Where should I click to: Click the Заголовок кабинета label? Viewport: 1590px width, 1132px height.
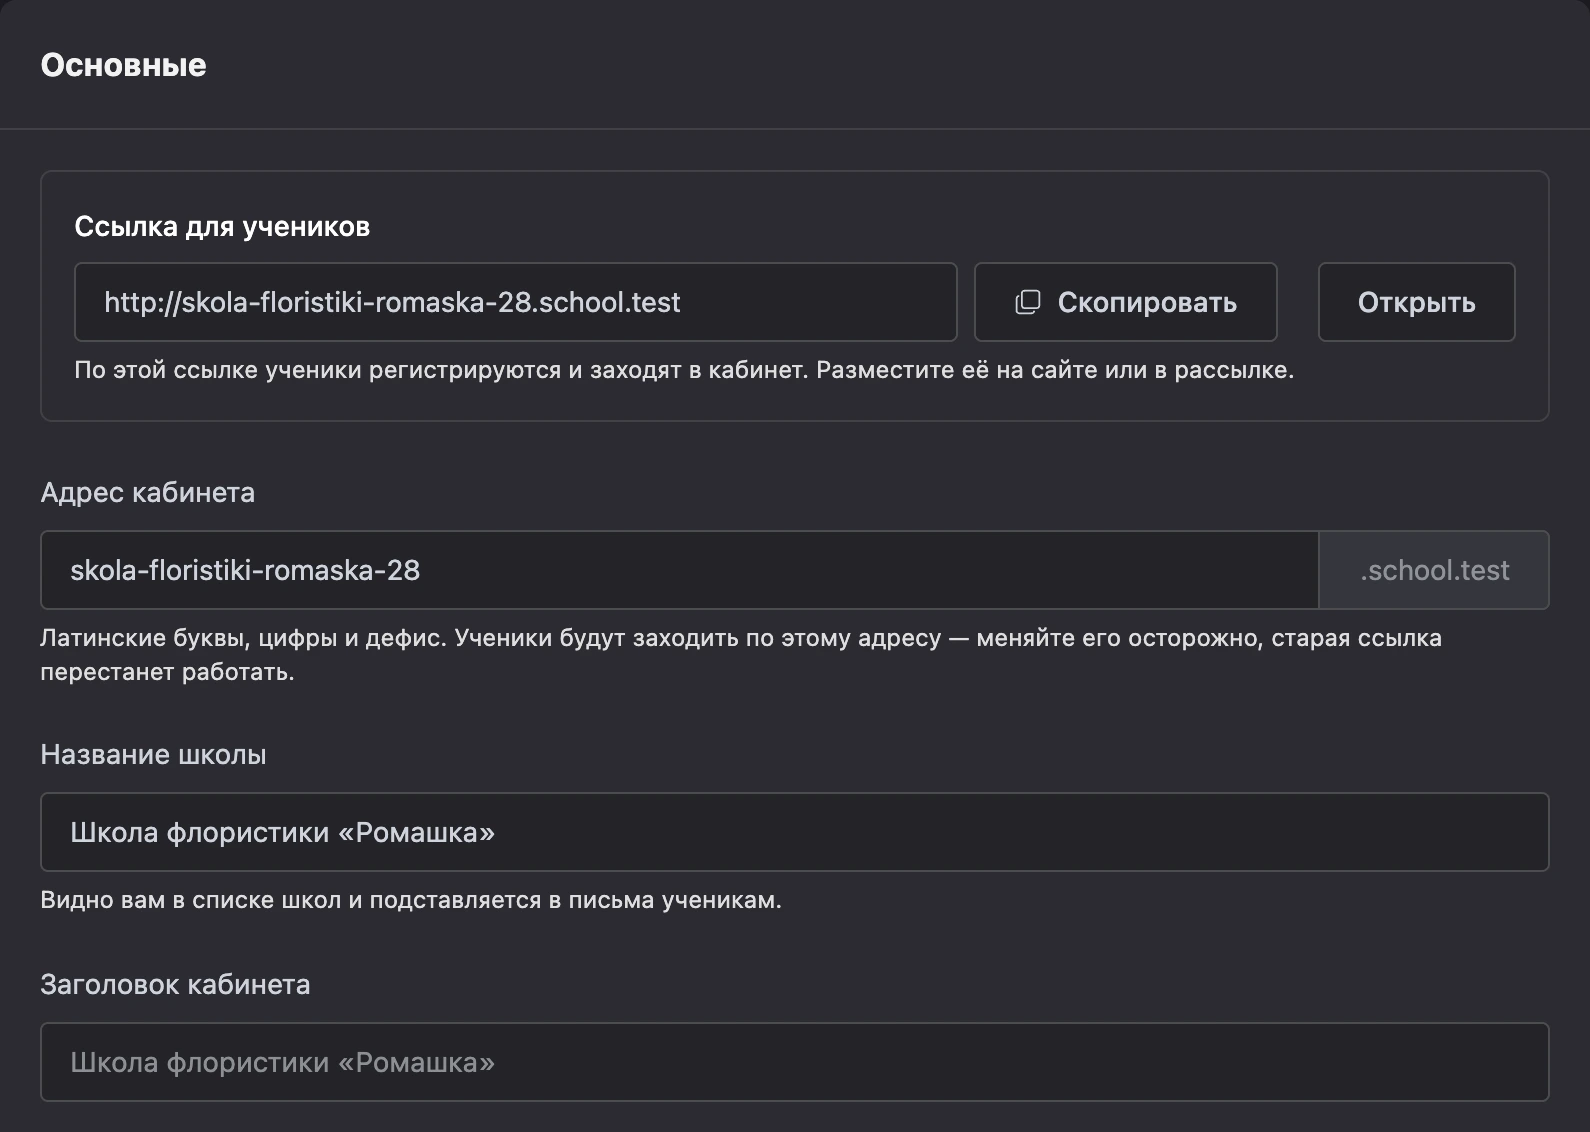[x=176, y=985]
